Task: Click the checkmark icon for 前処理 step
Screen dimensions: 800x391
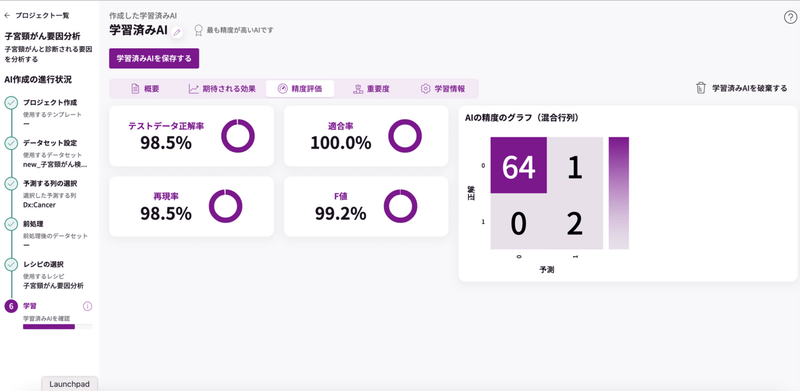Action: point(11,224)
